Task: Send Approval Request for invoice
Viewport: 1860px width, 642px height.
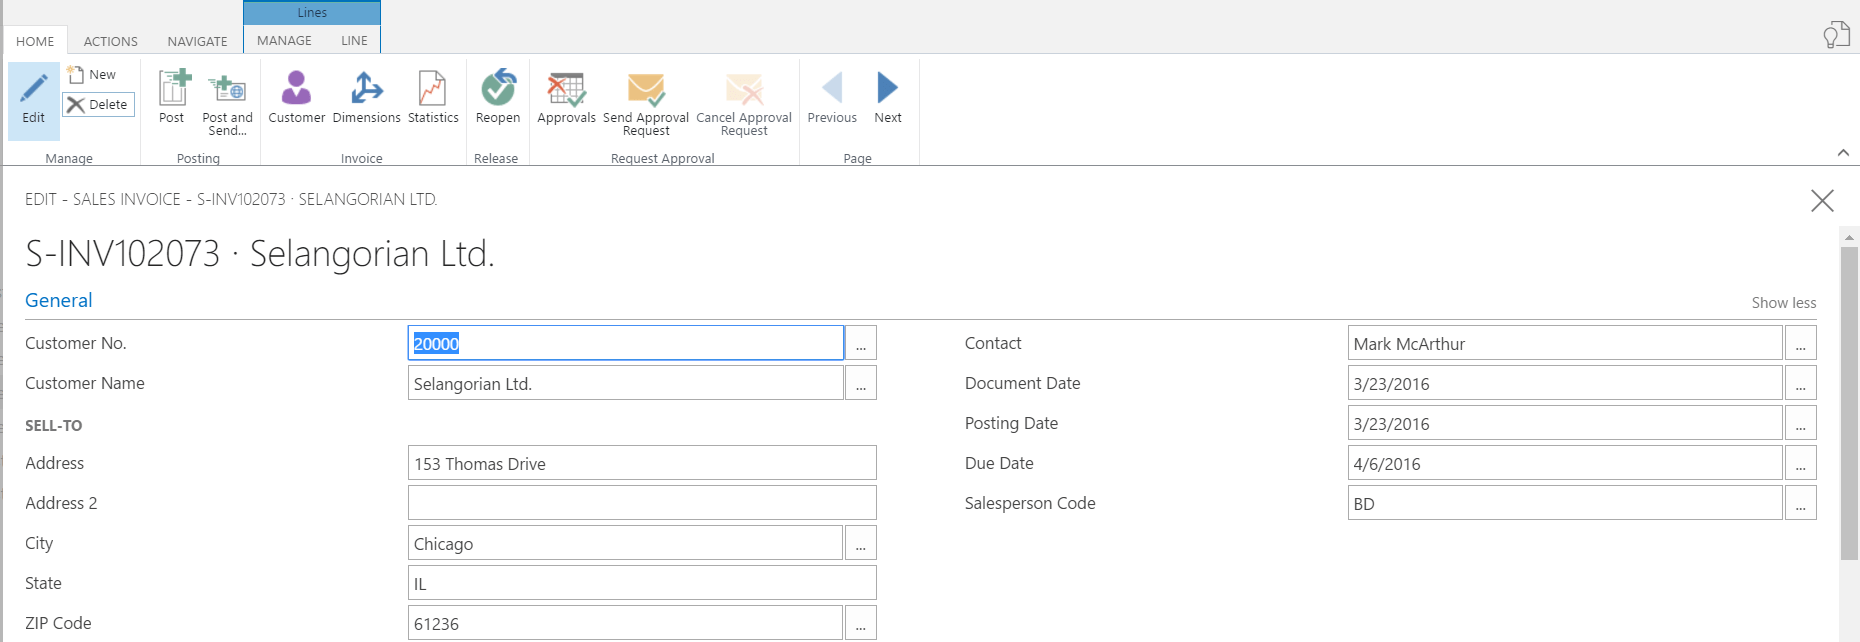Action: click(646, 103)
